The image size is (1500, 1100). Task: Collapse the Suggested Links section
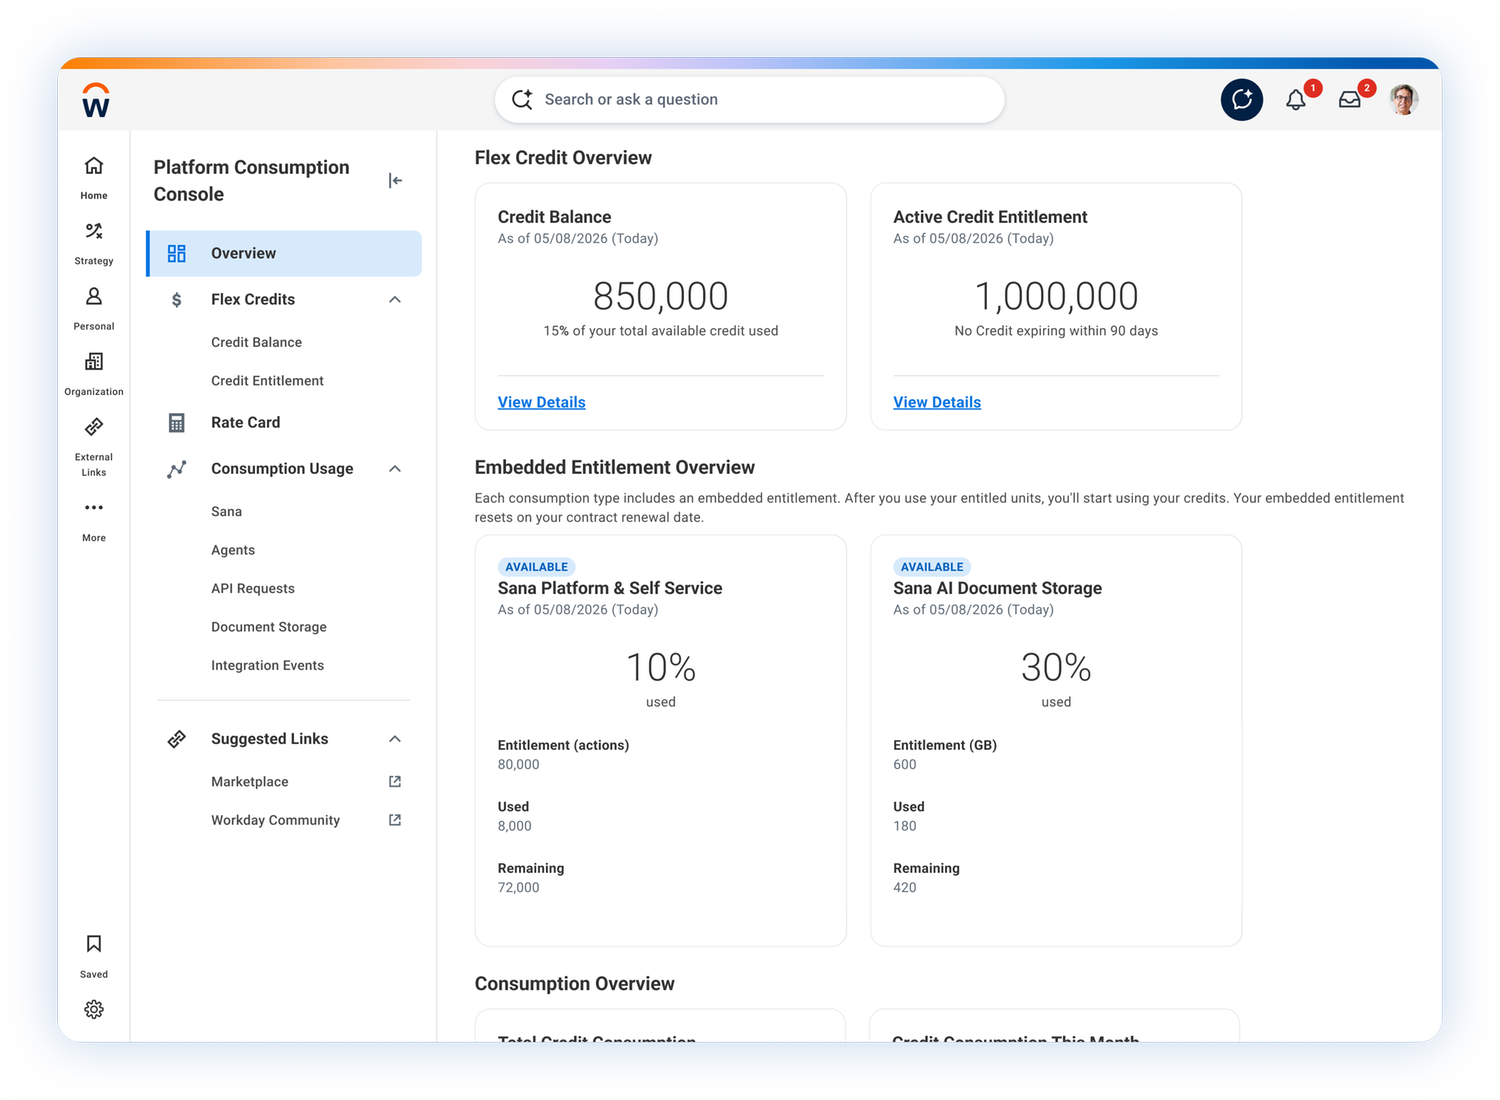pos(395,739)
